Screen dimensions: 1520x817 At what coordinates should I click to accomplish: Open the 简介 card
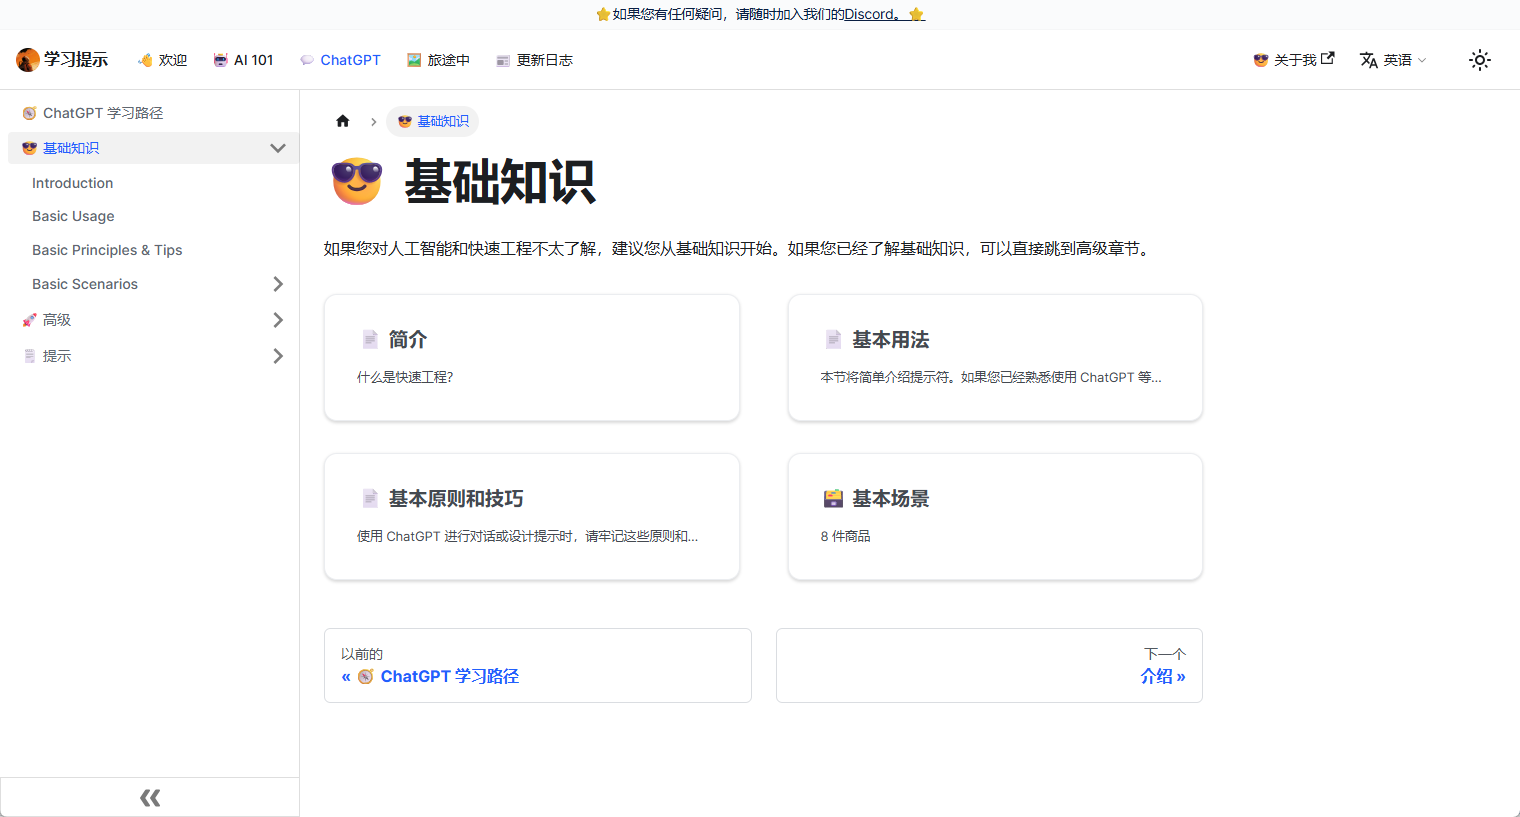532,357
